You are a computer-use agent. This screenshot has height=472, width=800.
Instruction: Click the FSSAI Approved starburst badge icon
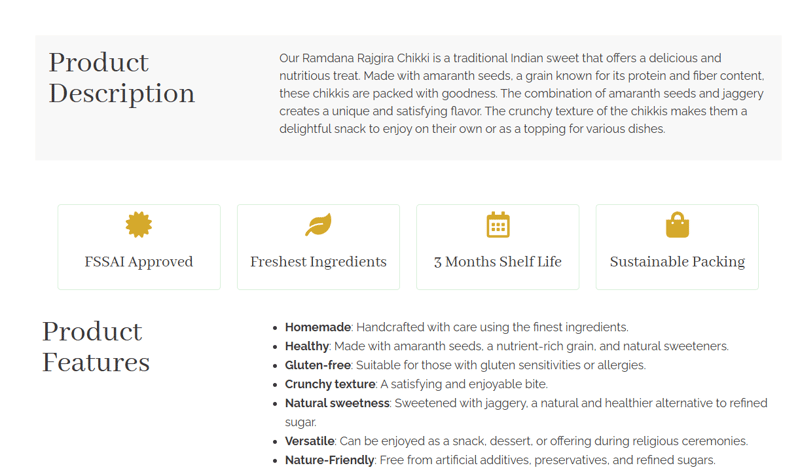[x=139, y=225]
